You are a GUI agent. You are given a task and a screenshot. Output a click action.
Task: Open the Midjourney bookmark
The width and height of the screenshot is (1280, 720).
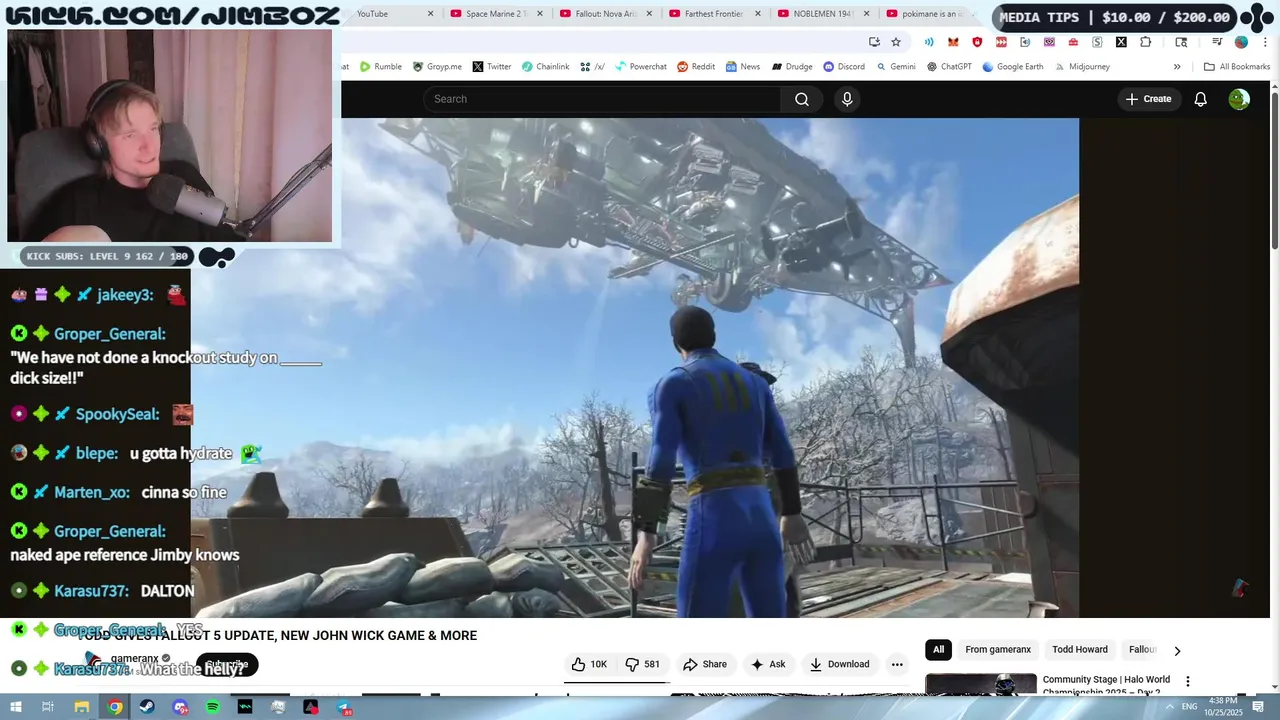coord(1082,67)
